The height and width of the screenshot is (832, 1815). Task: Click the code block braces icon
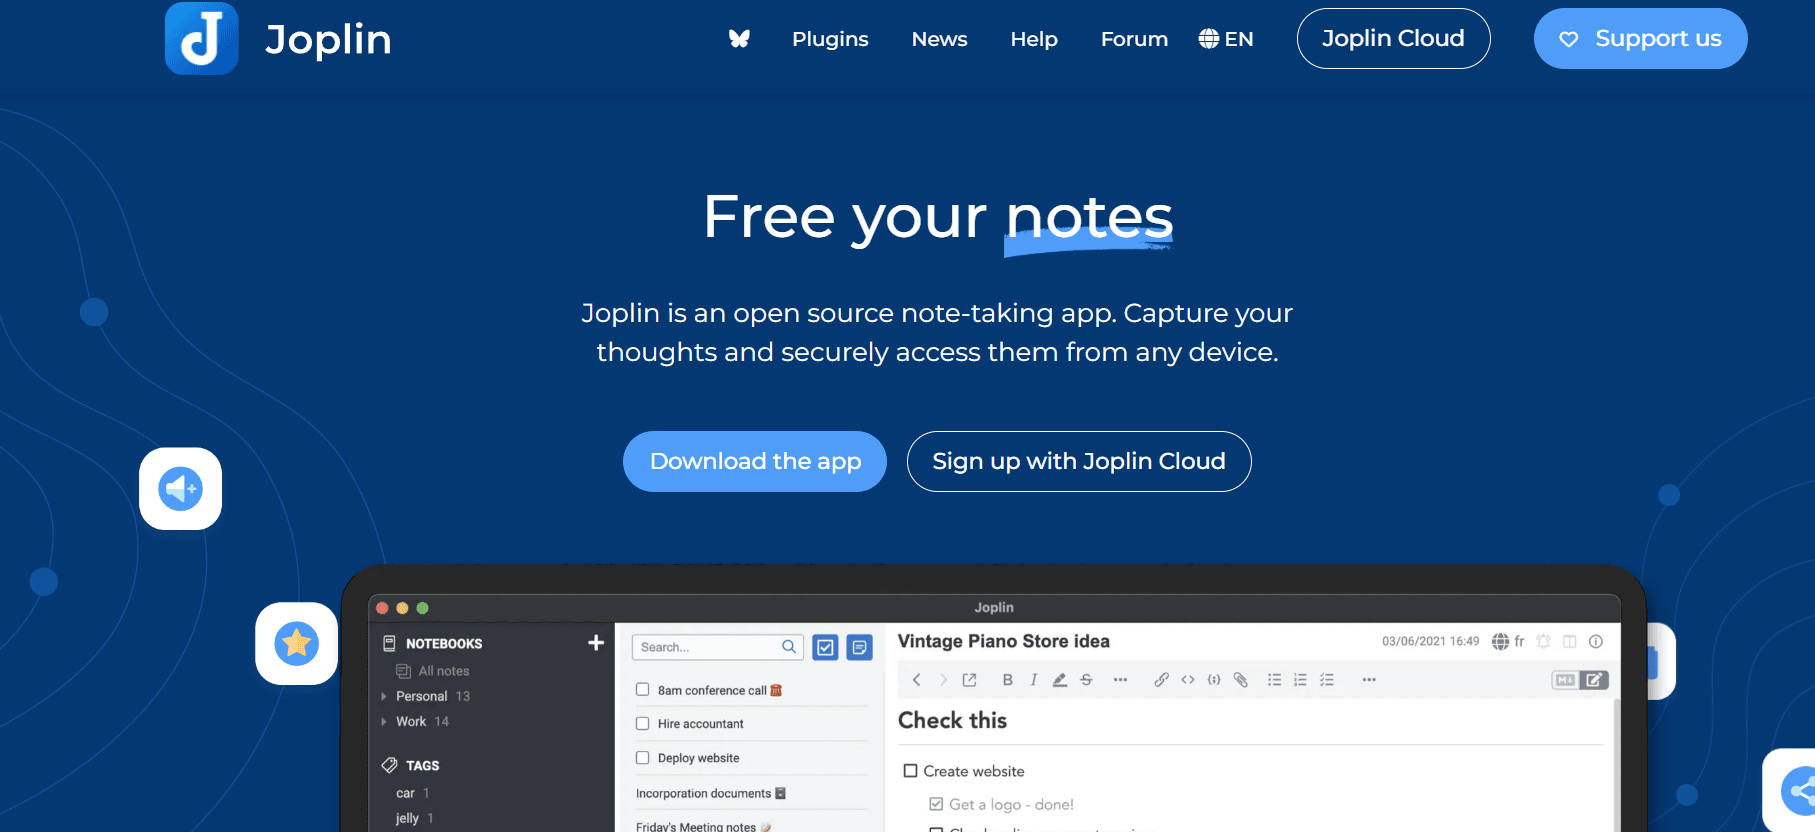pyautogui.click(x=1214, y=680)
